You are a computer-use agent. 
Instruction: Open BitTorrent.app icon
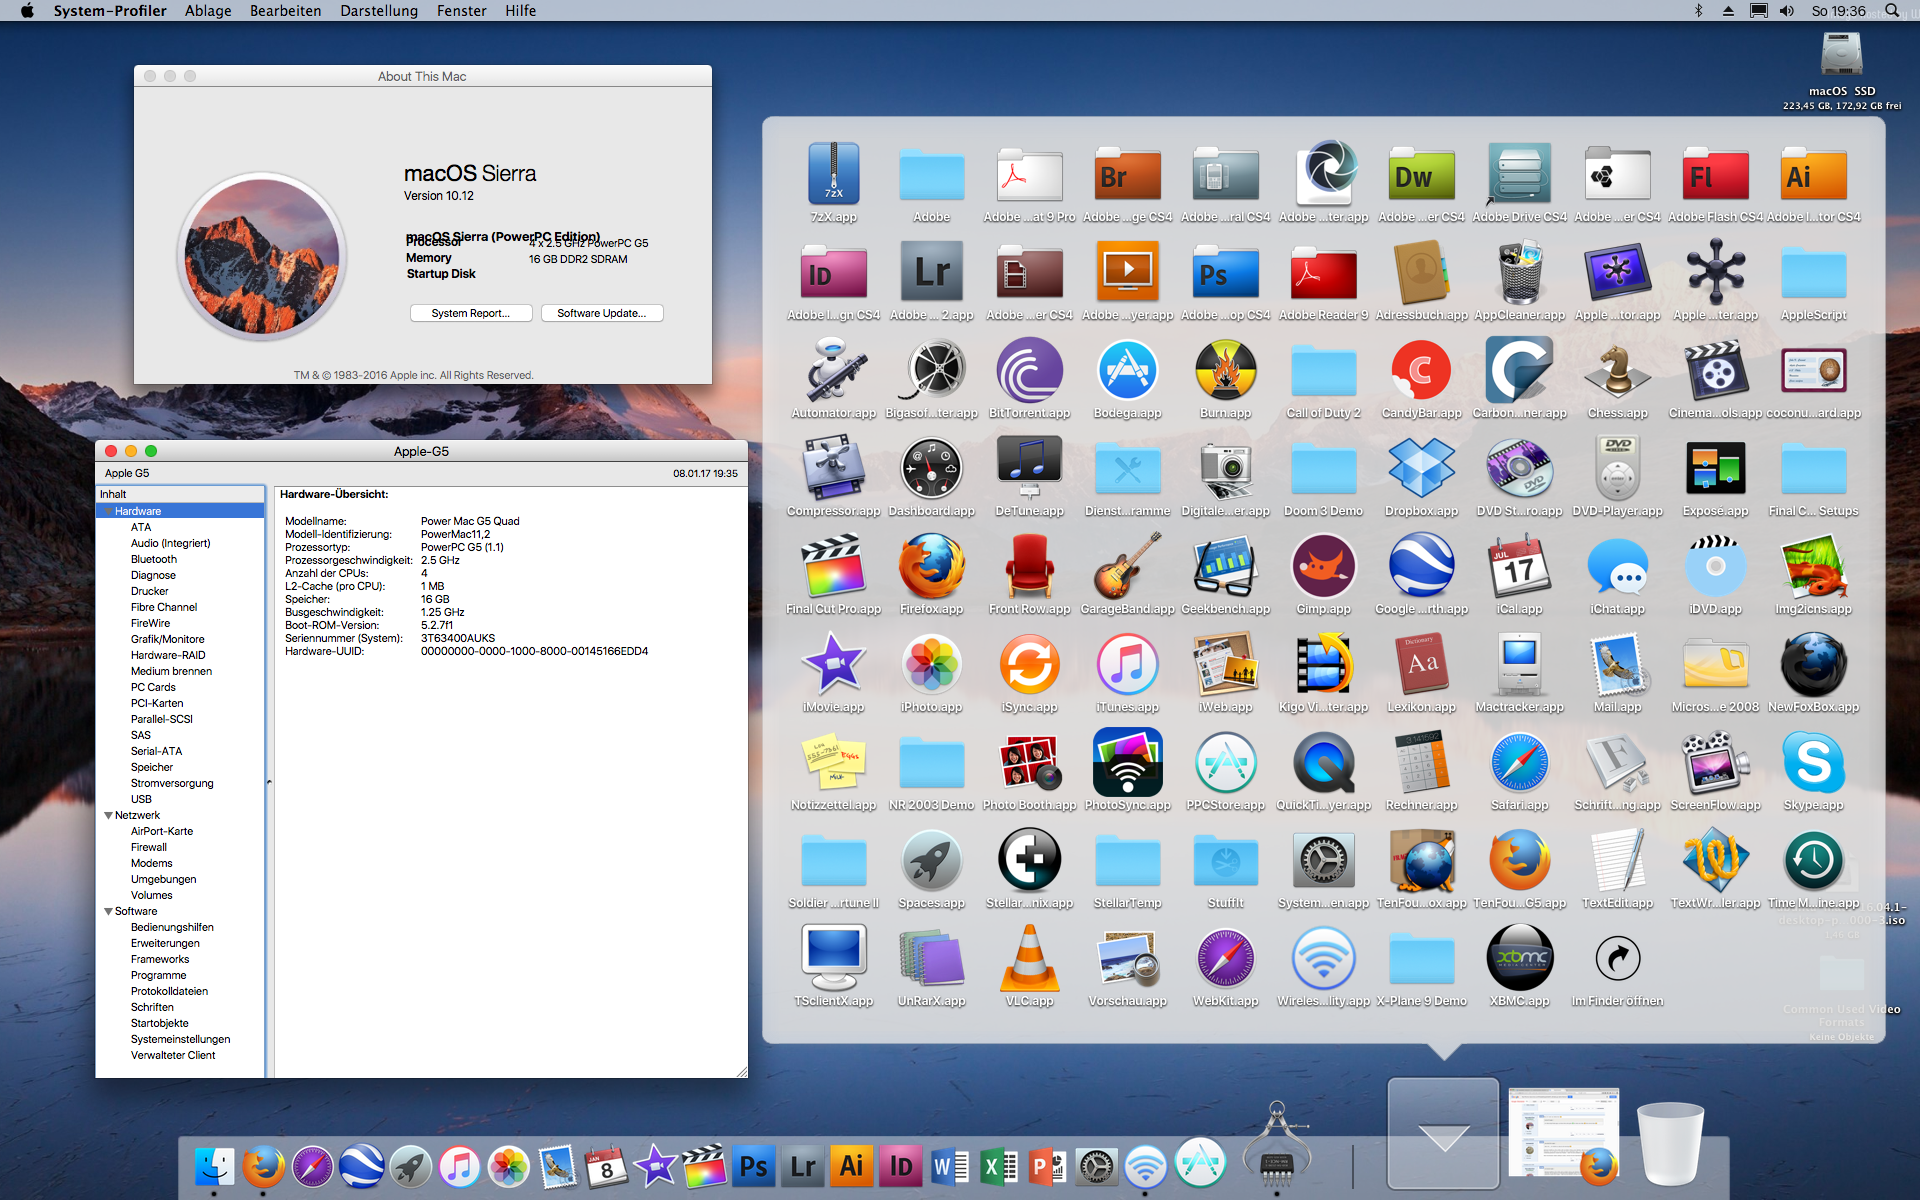[1029, 370]
